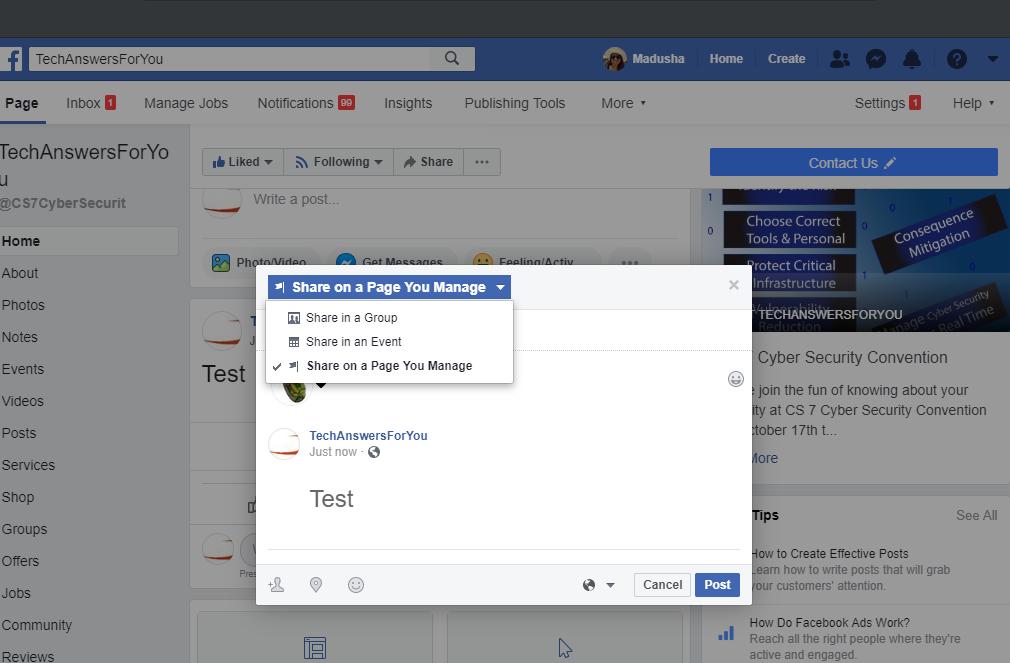This screenshot has height=663, width=1010.
Task: Open the Insights tab
Action: pyautogui.click(x=408, y=103)
